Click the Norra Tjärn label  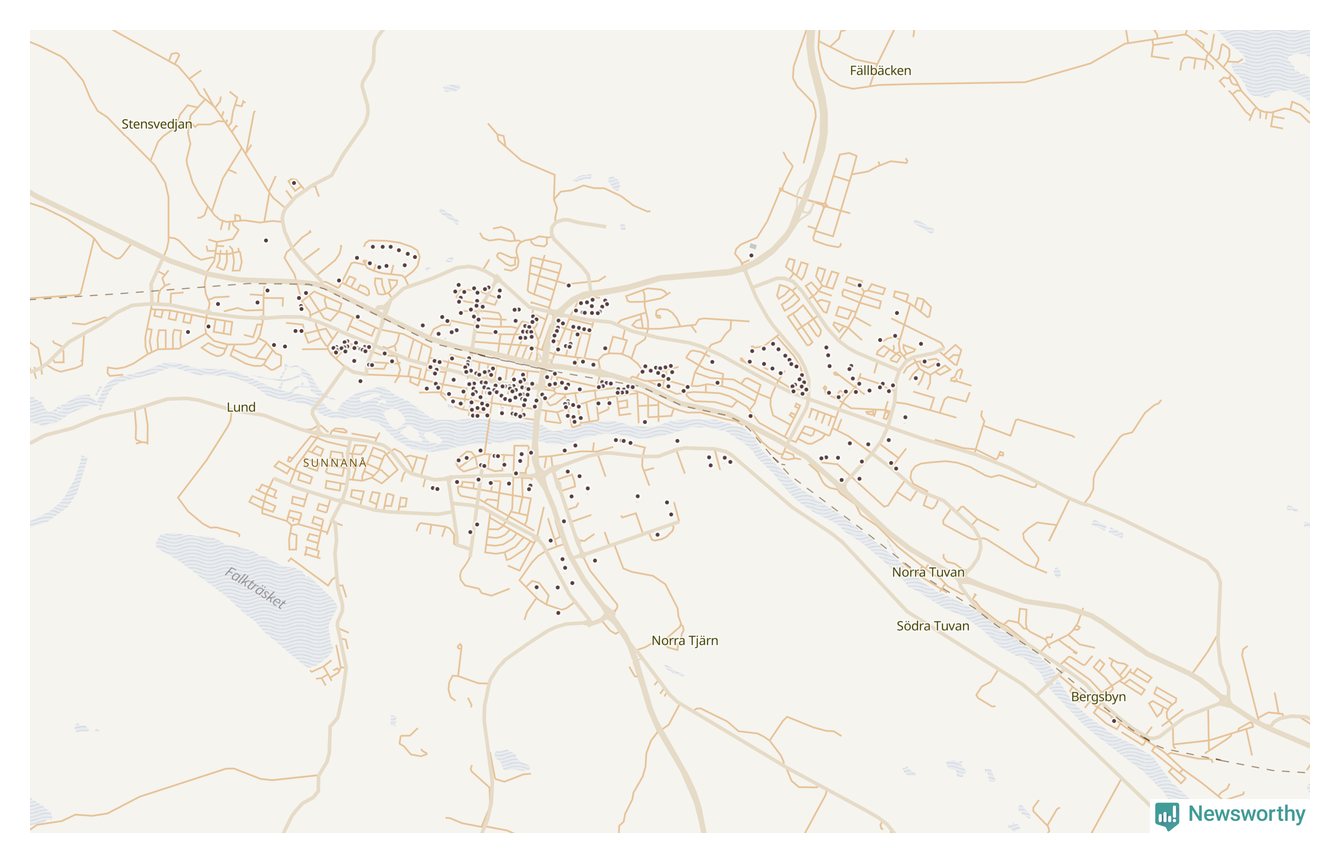[684, 640]
